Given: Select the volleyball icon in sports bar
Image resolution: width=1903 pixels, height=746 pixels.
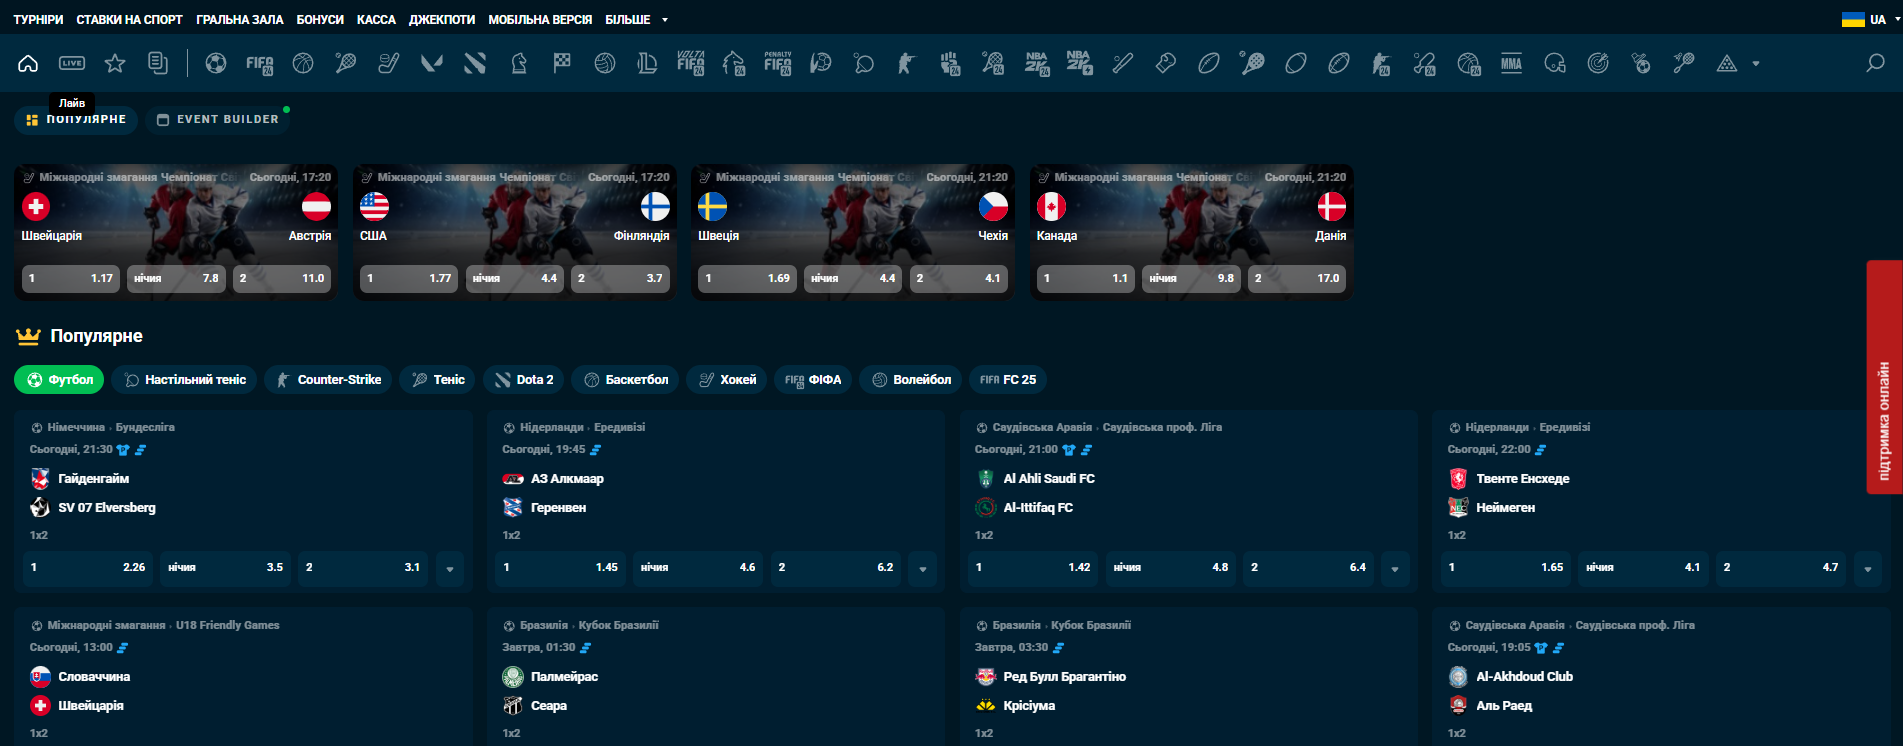Looking at the screenshot, I should click(605, 64).
